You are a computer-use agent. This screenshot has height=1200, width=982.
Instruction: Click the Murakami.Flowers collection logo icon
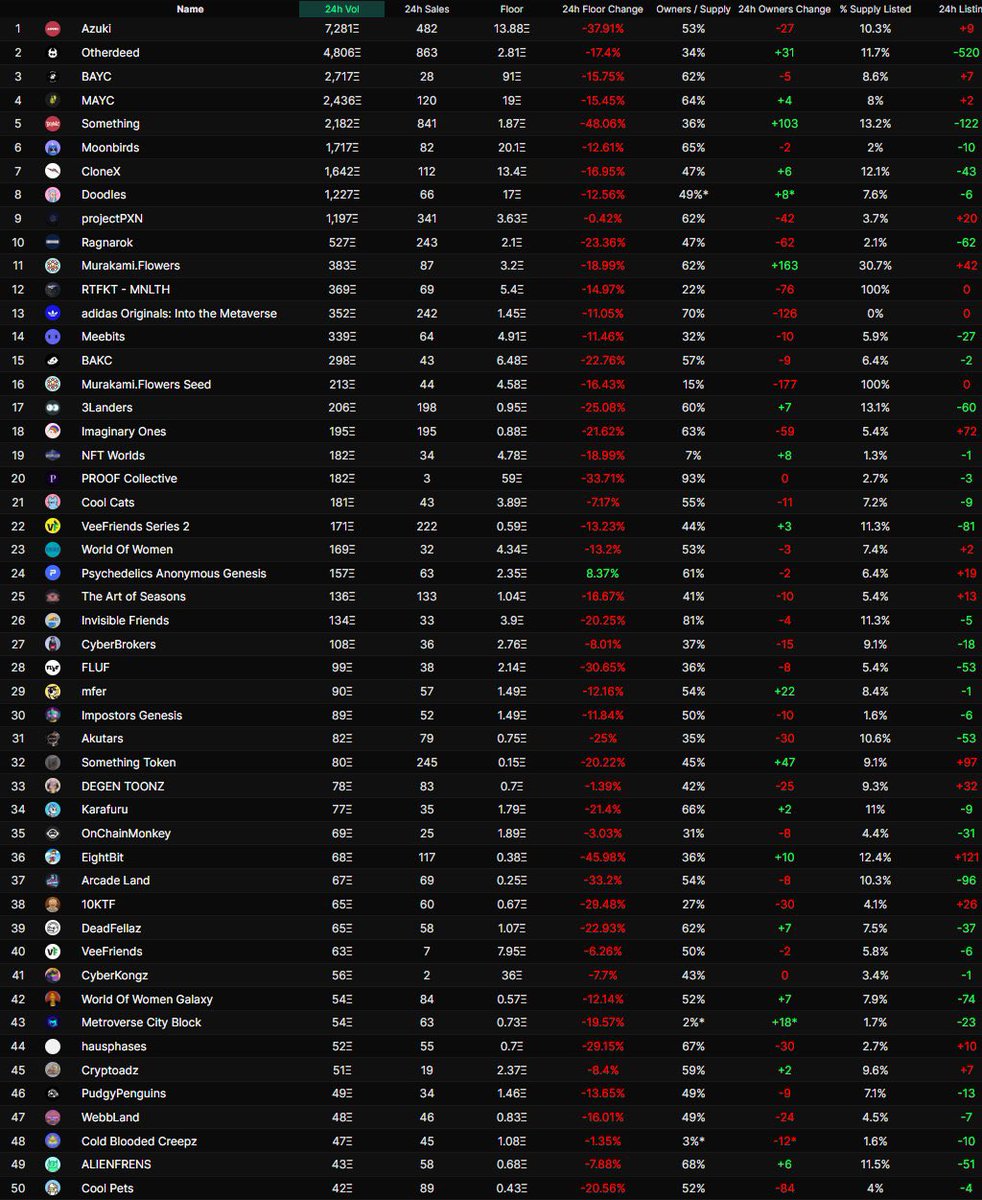[53, 266]
